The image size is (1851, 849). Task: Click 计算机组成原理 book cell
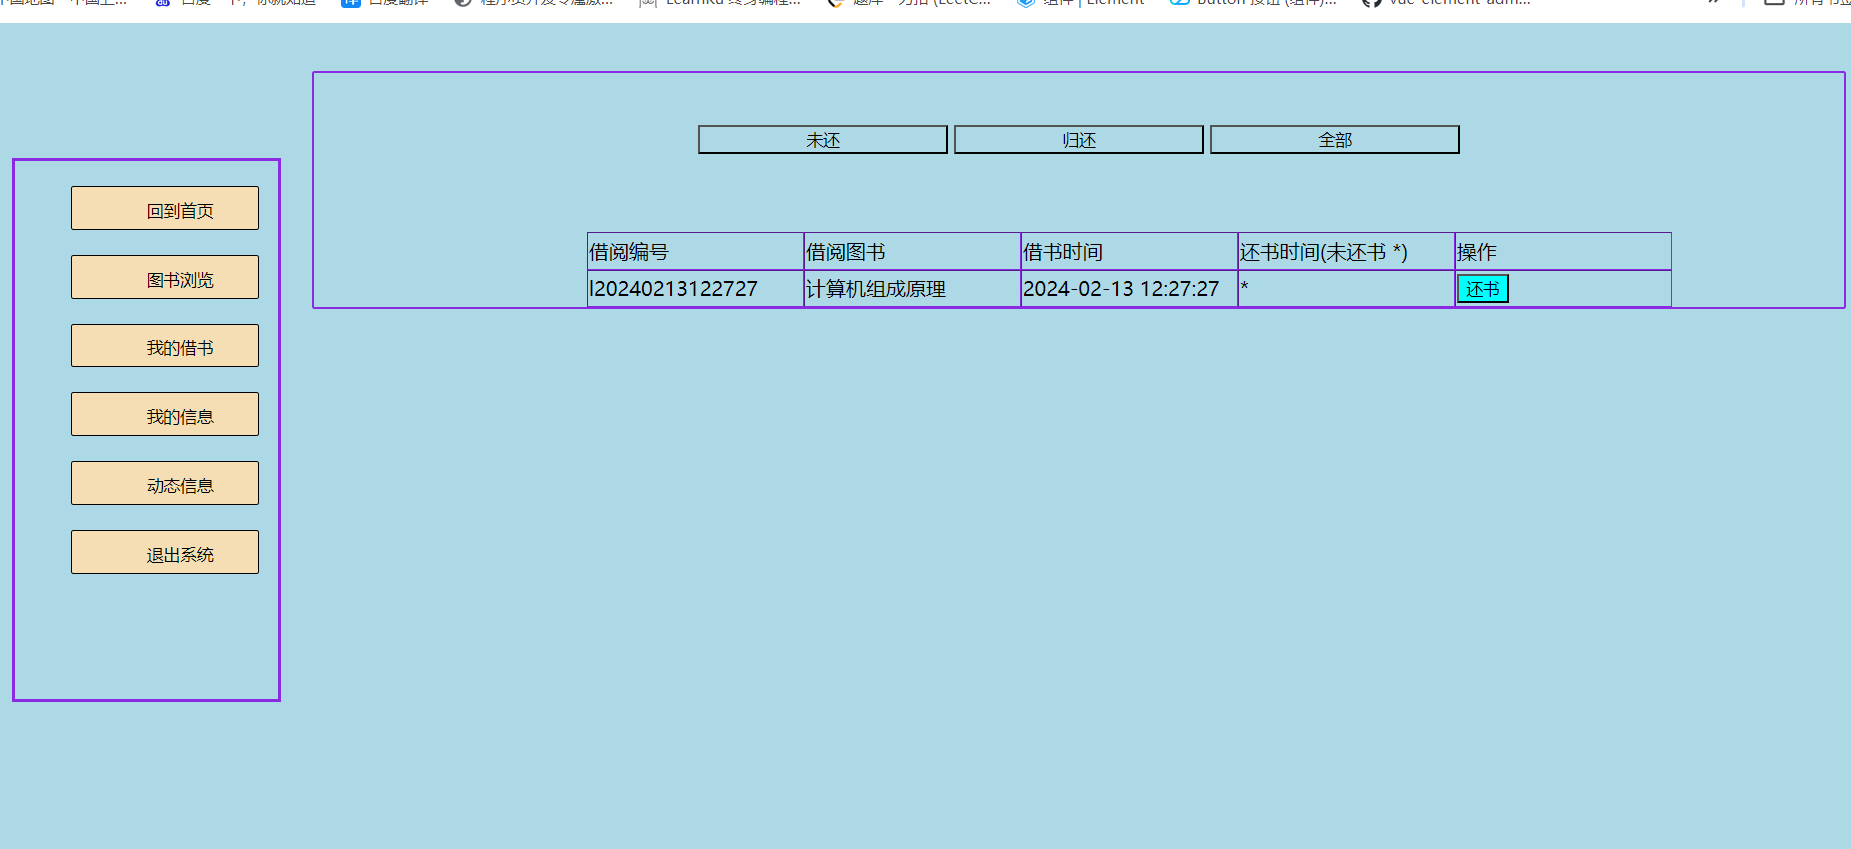point(912,289)
